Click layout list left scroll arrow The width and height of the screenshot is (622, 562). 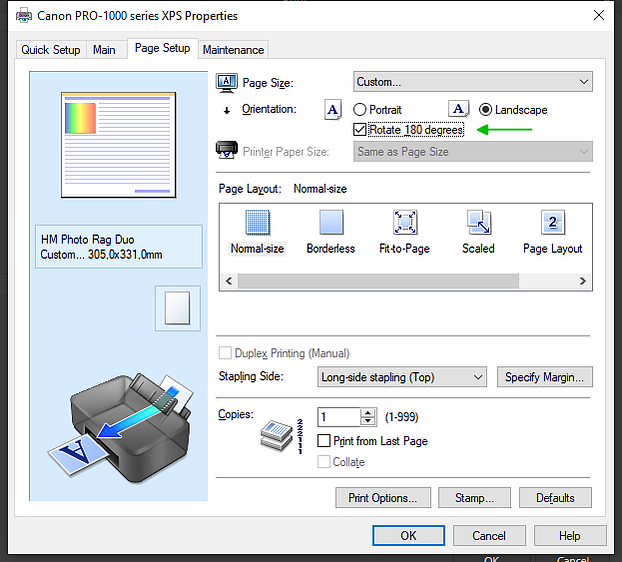[x=229, y=281]
